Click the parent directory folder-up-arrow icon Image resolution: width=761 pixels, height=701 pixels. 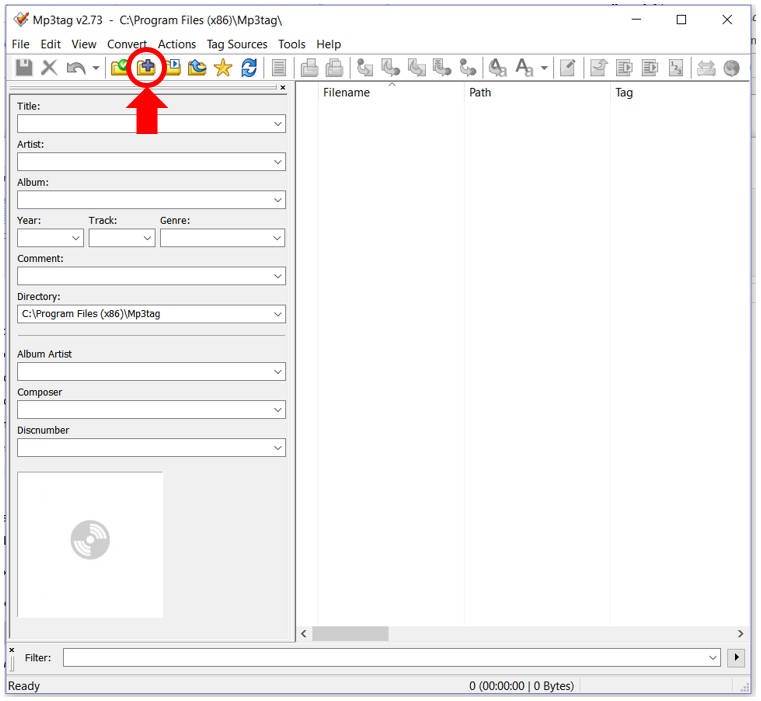pyautogui.click(x=197, y=67)
